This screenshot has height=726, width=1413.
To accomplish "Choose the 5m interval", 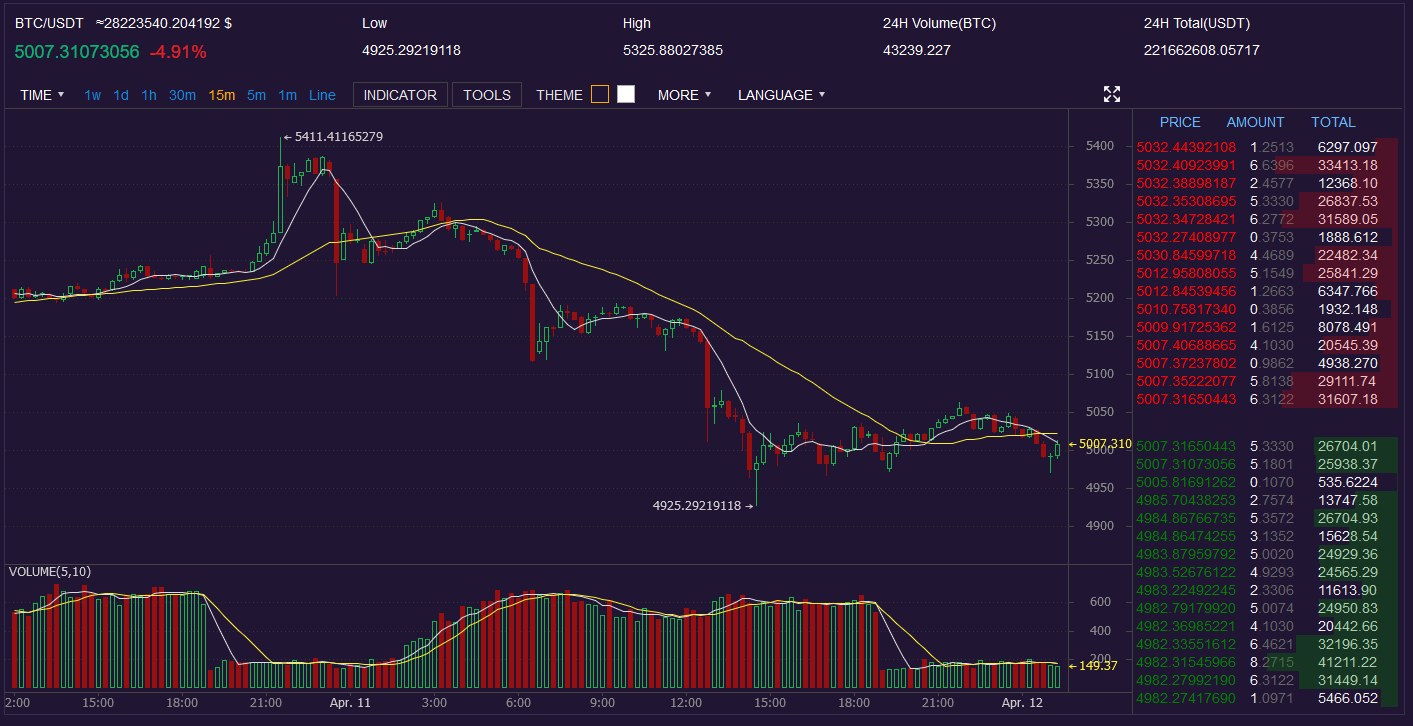I will [x=257, y=95].
